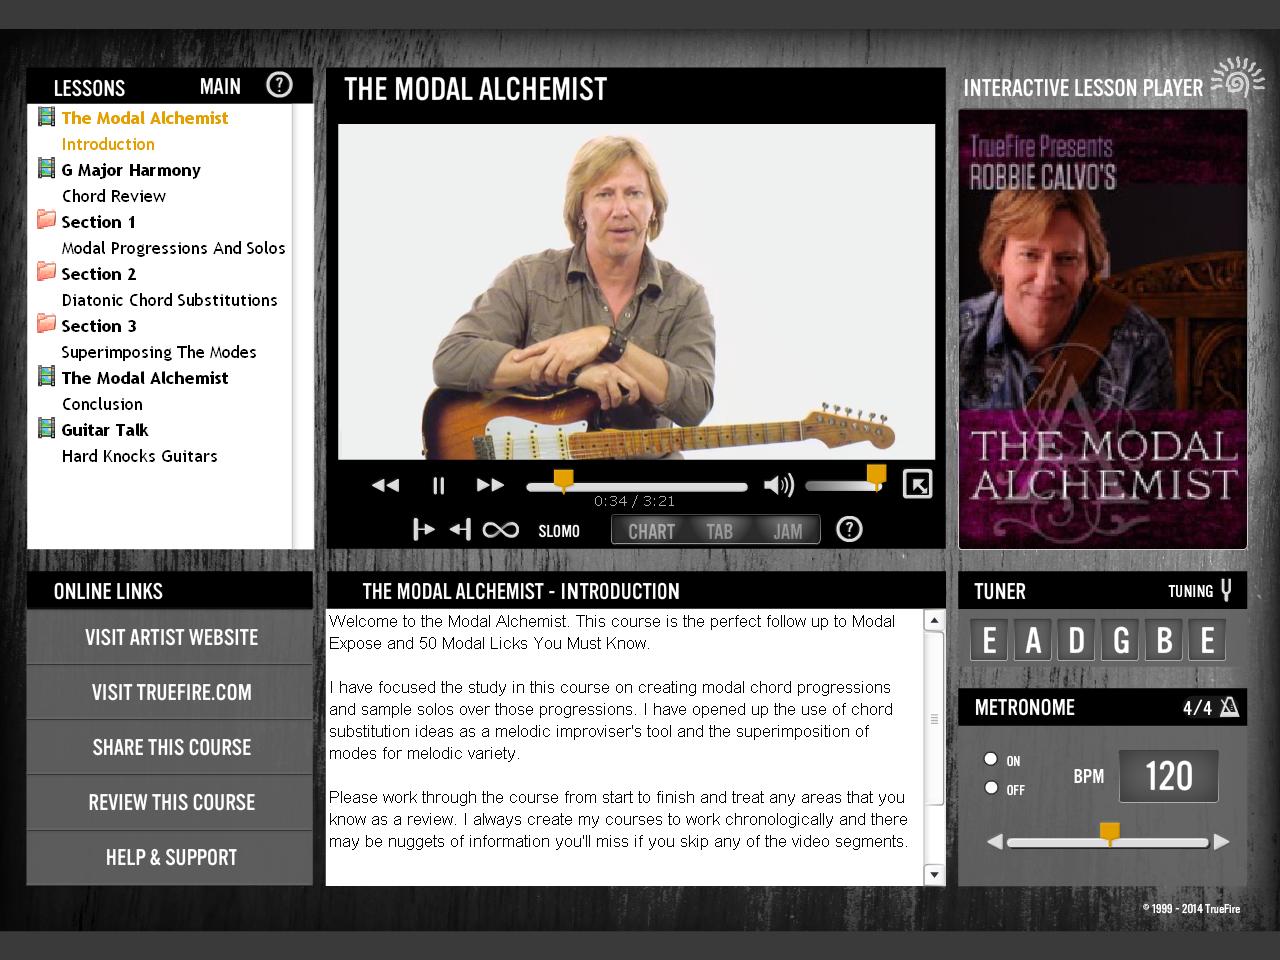
Task: Click film icon beside Modal Alchemist Conclusion
Action: pyautogui.click(x=46, y=377)
